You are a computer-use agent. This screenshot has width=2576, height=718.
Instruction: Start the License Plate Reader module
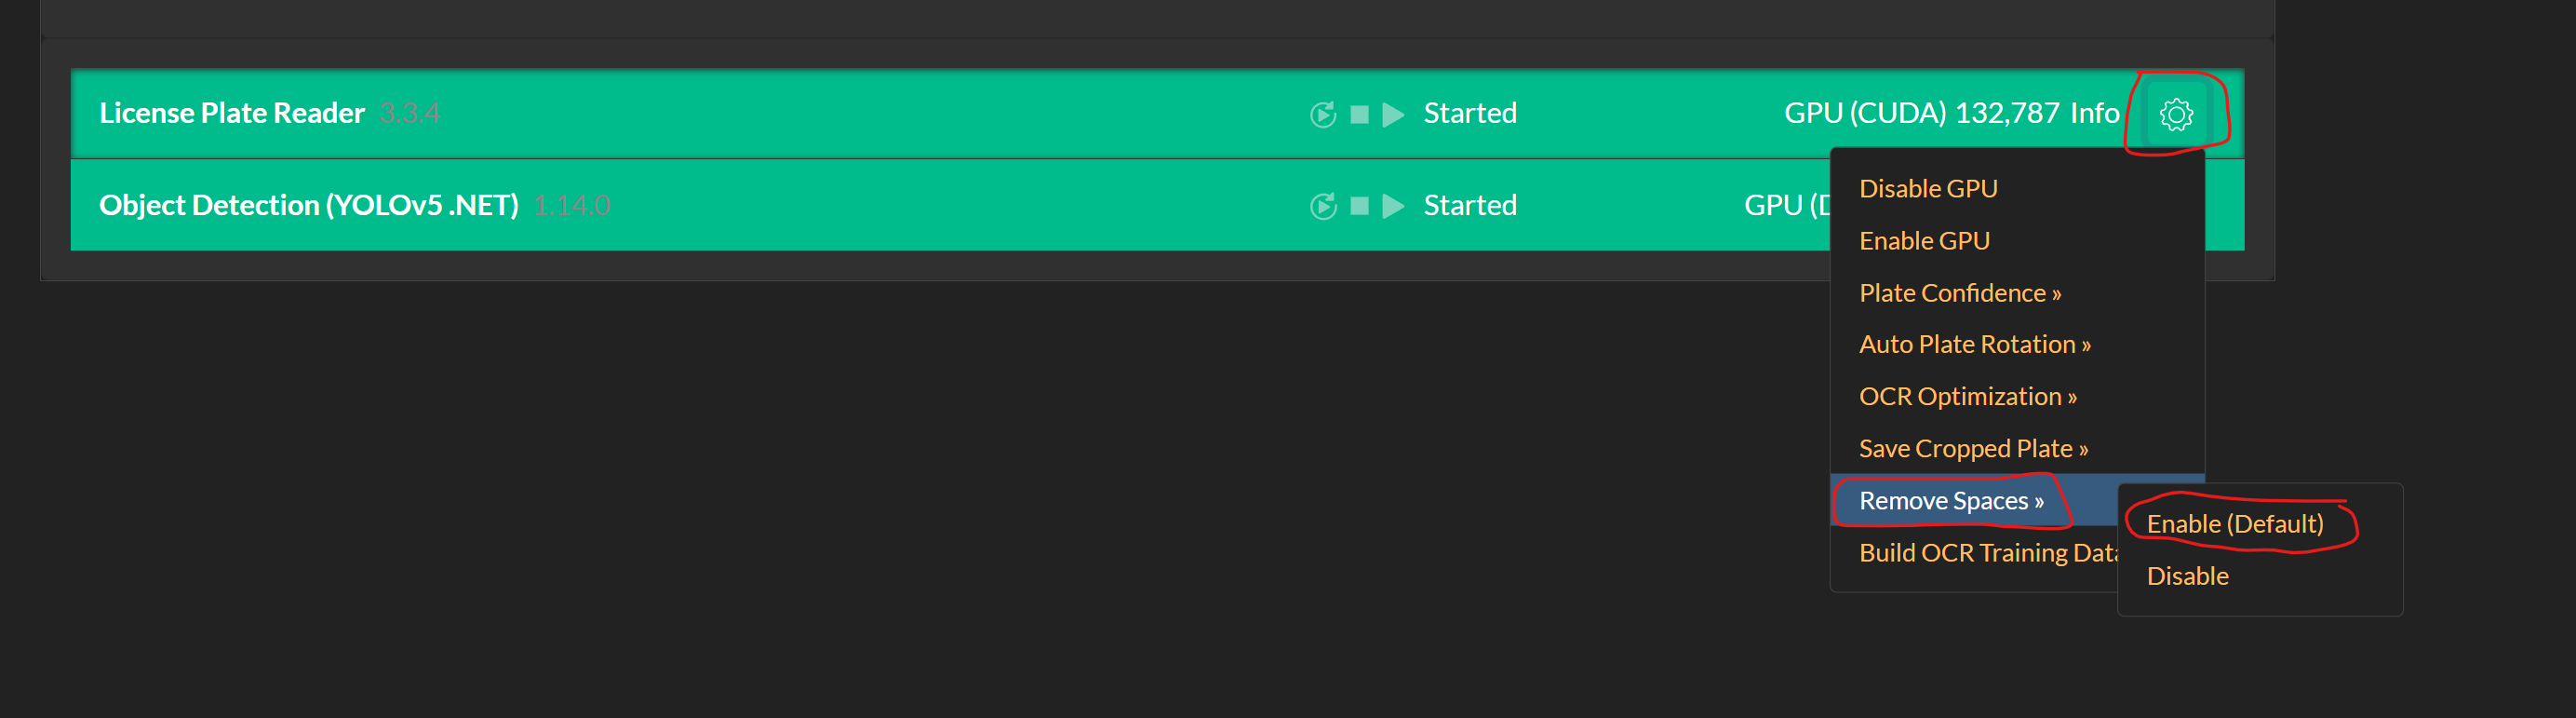click(1393, 115)
